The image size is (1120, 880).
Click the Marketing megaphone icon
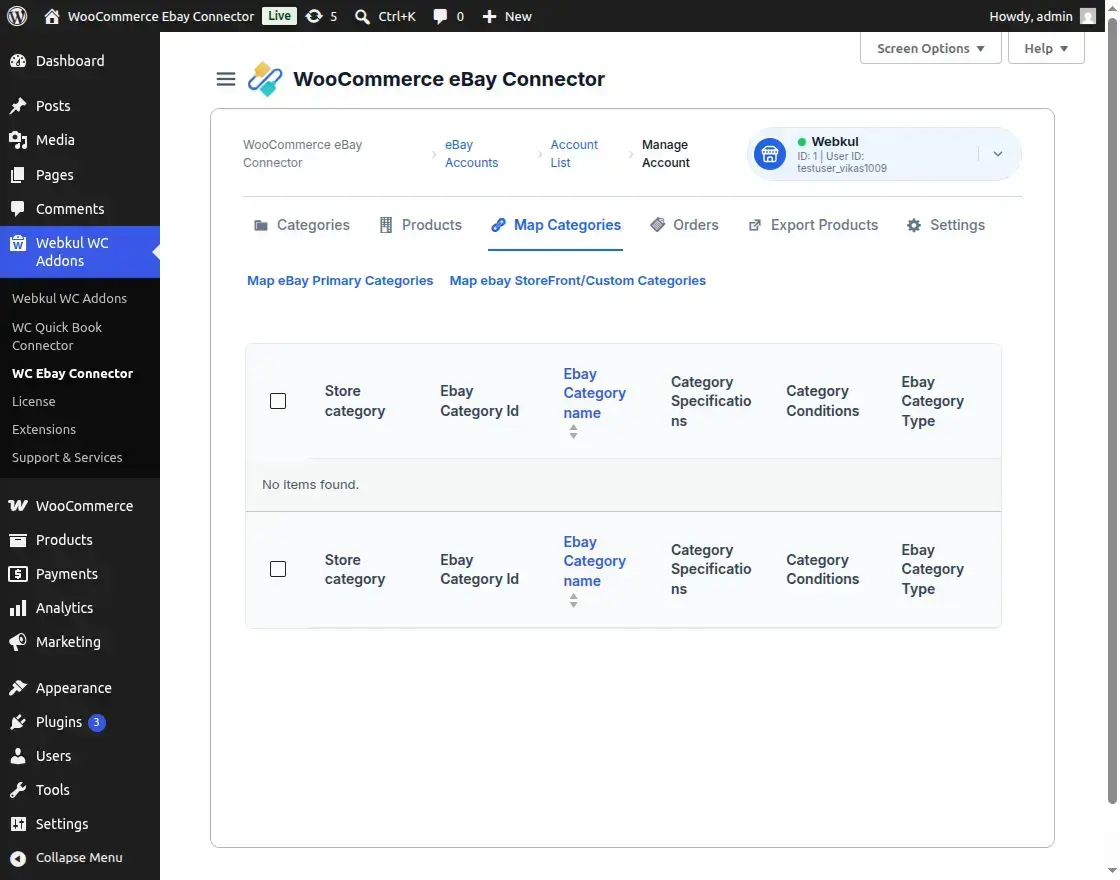(x=18, y=641)
